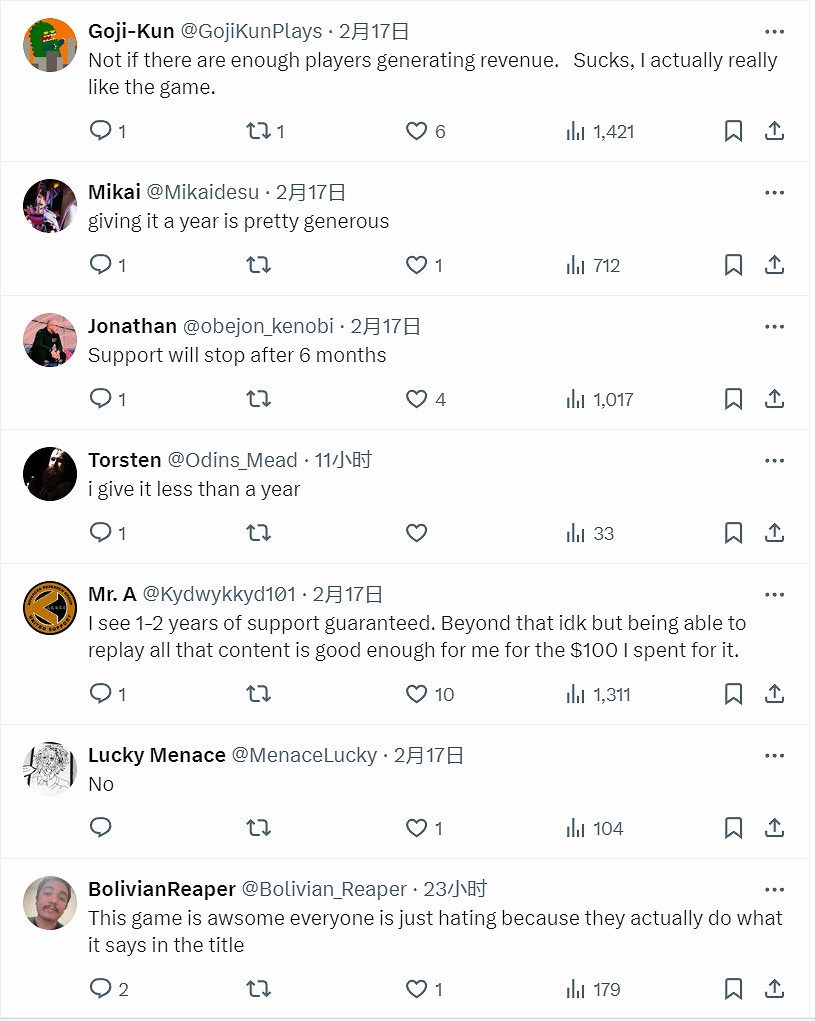Image resolution: width=815 pixels, height=1021 pixels.
Task: Retweet Jonathan's post
Action: [x=258, y=399]
